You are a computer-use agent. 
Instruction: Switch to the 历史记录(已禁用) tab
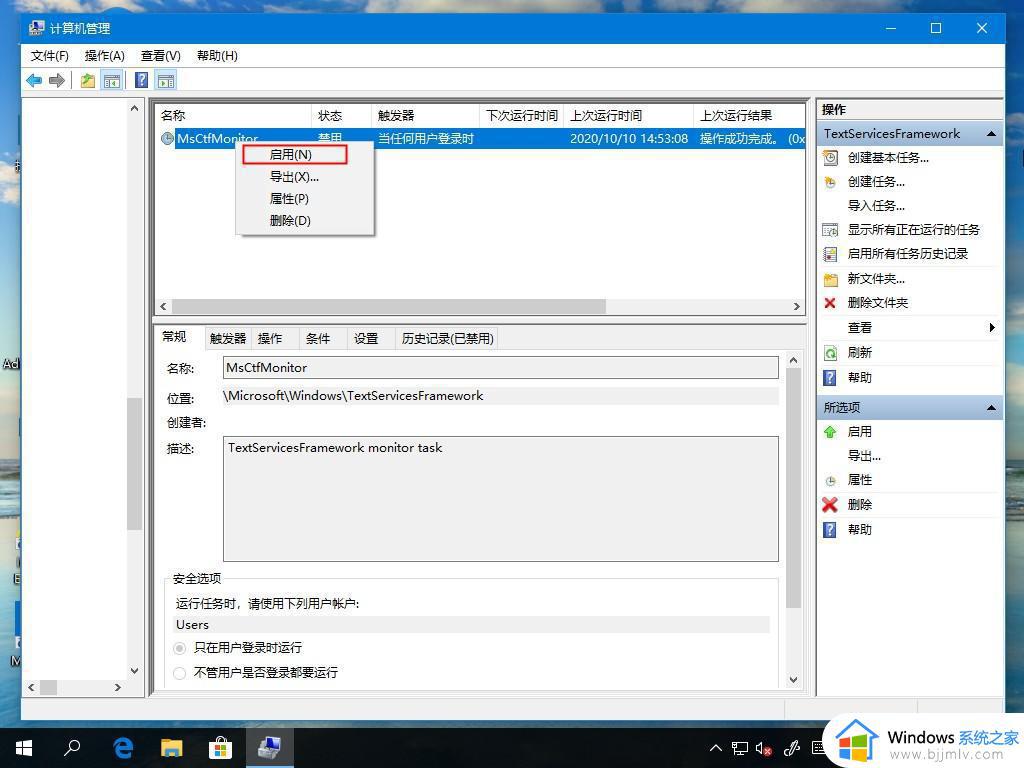448,338
